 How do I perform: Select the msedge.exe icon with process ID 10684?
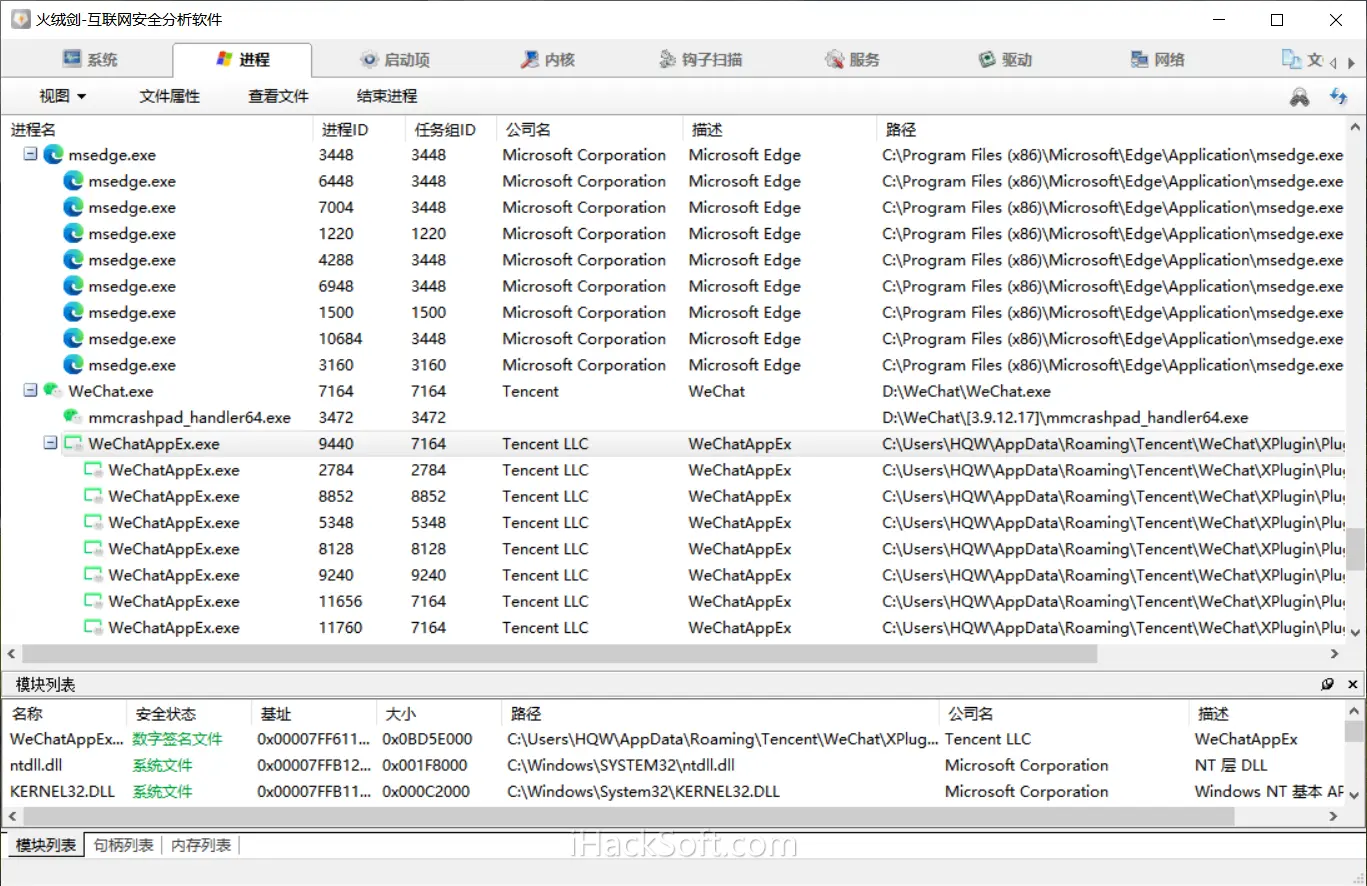pos(73,338)
